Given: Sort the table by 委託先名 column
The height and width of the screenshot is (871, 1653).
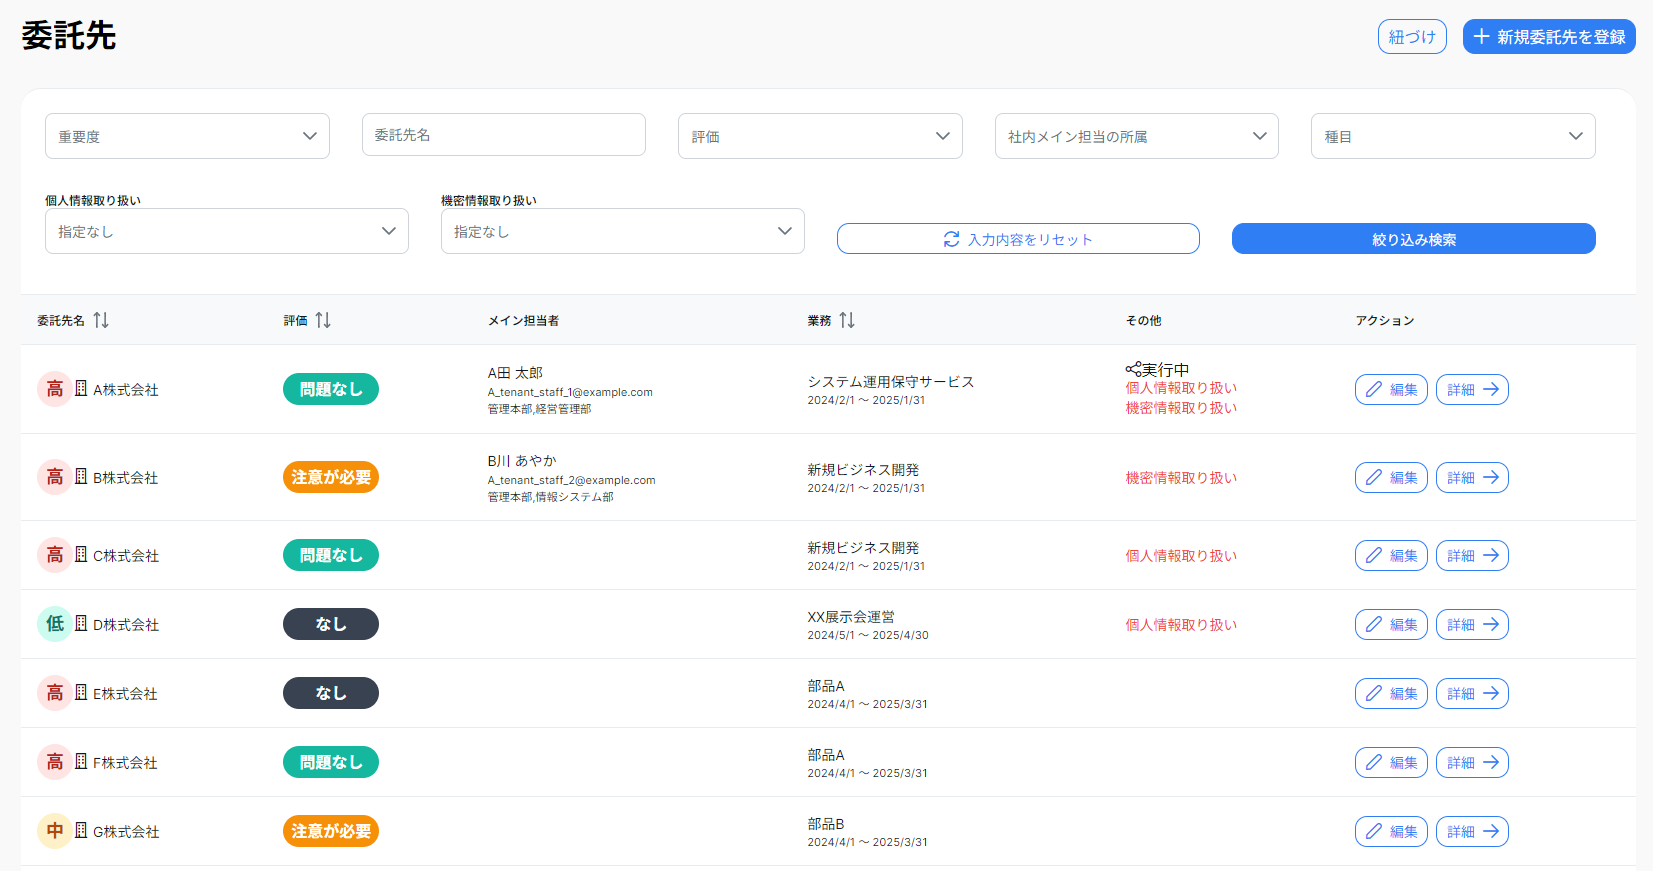Looking at the screenshot, I should click(101, 320).
